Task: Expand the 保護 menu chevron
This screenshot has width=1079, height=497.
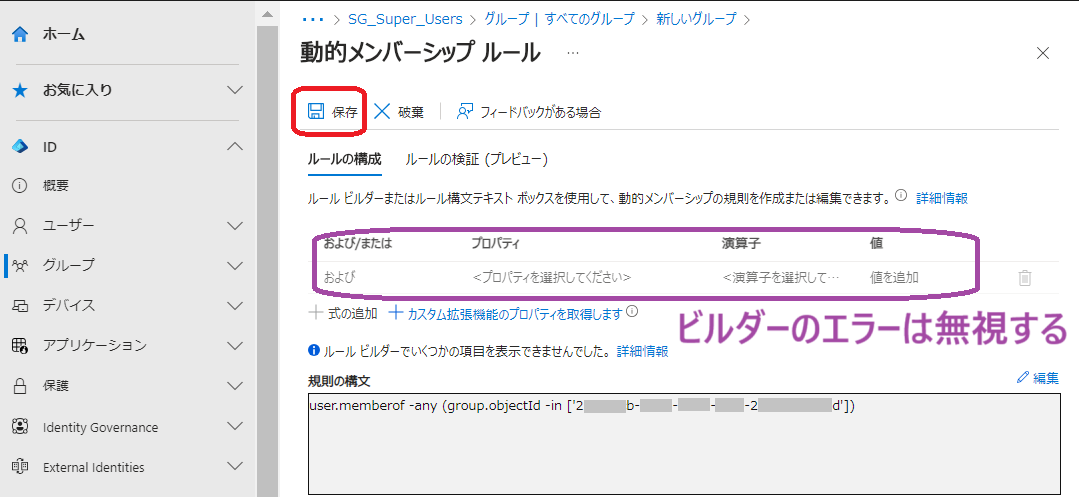Action: coord(235,385)
